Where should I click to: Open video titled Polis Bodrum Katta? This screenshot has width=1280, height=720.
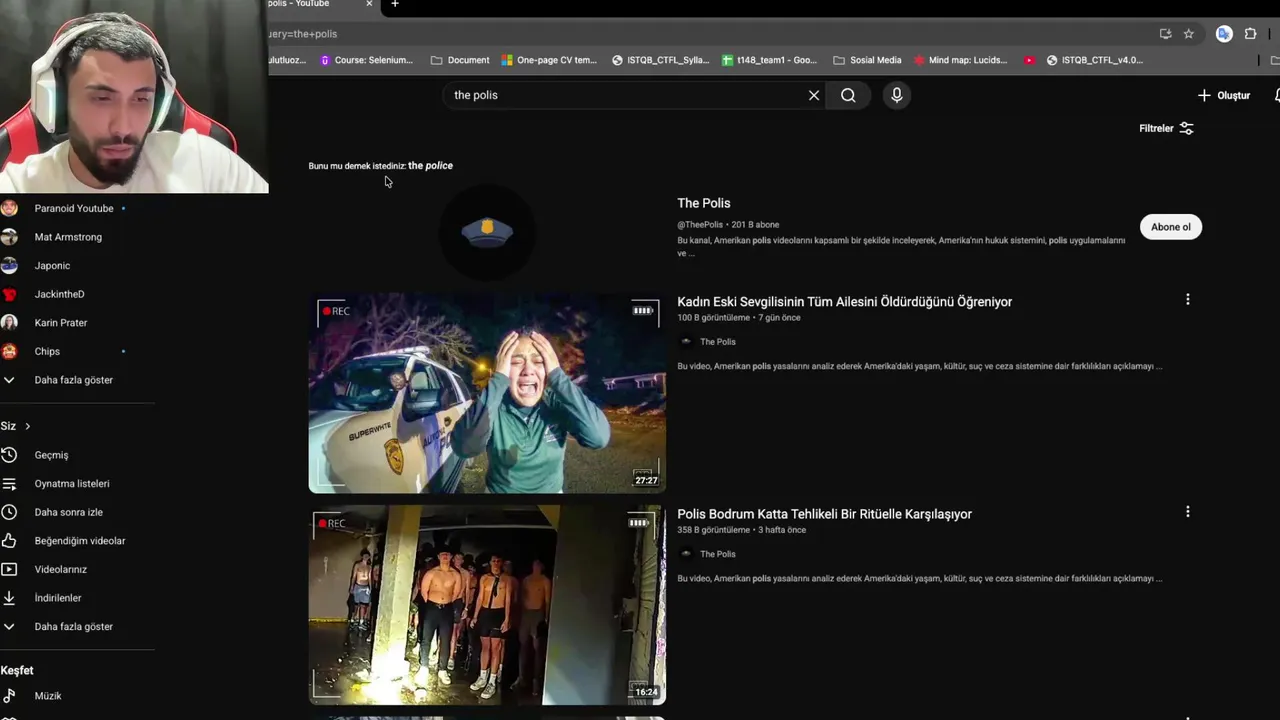[x=825, y=514]
